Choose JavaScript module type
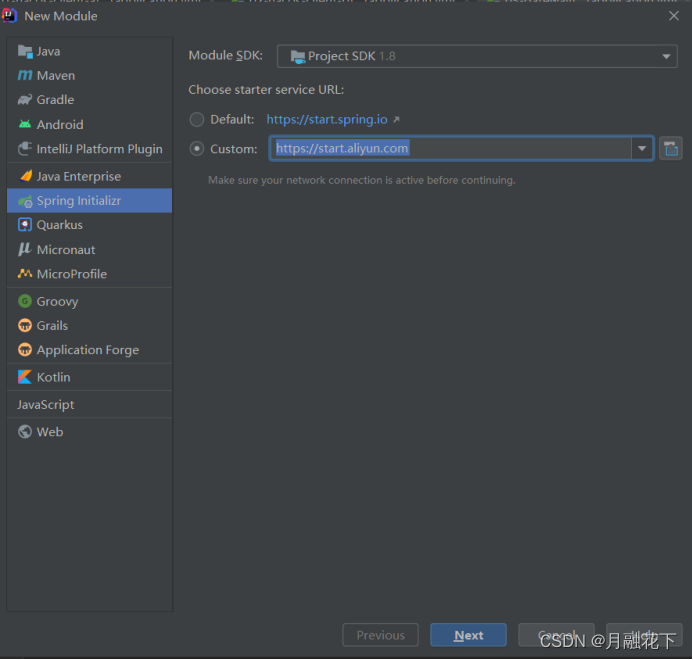This screenshot has height=660, width=693. [x=90, y=404]
